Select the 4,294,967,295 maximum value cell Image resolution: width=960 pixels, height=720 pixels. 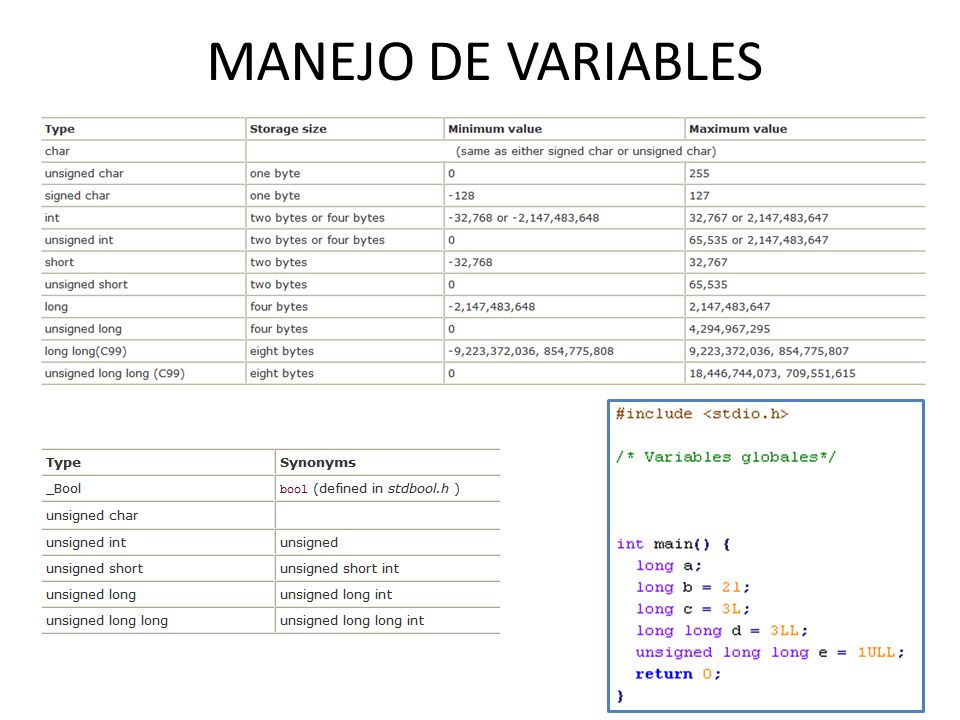[x=729, y=329]
